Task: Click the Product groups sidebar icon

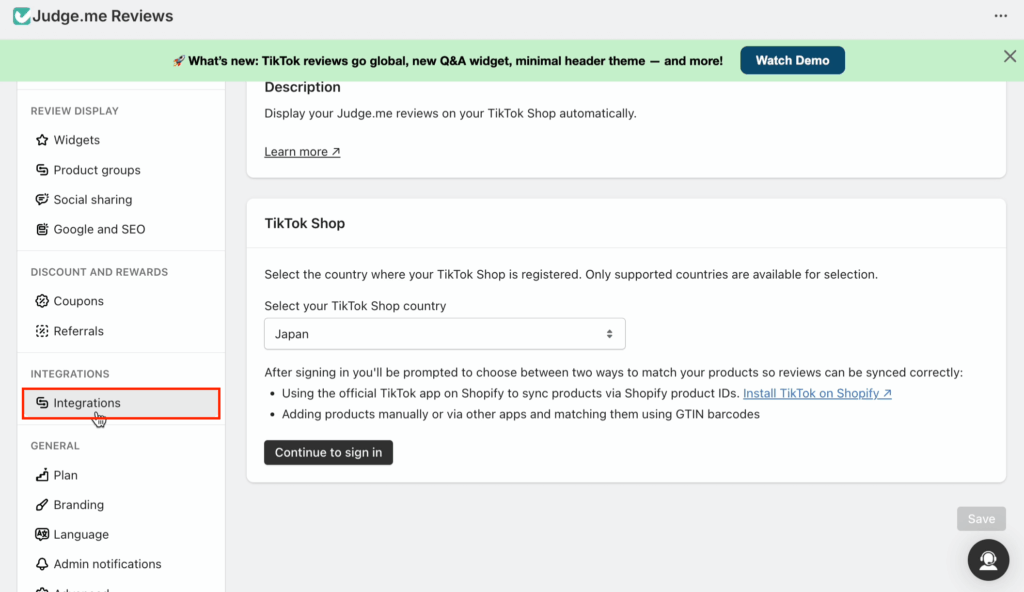Action: click(42, 170)
